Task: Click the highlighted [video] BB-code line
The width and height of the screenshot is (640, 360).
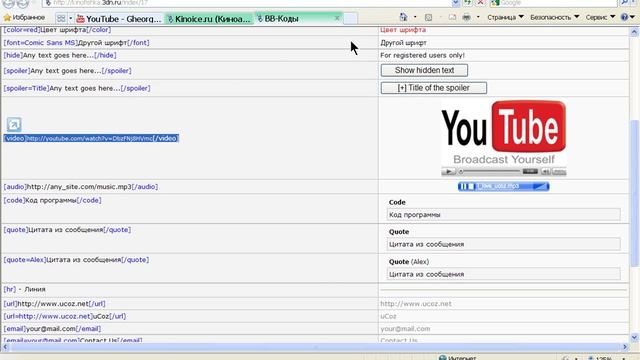Action: coord(91,138)
